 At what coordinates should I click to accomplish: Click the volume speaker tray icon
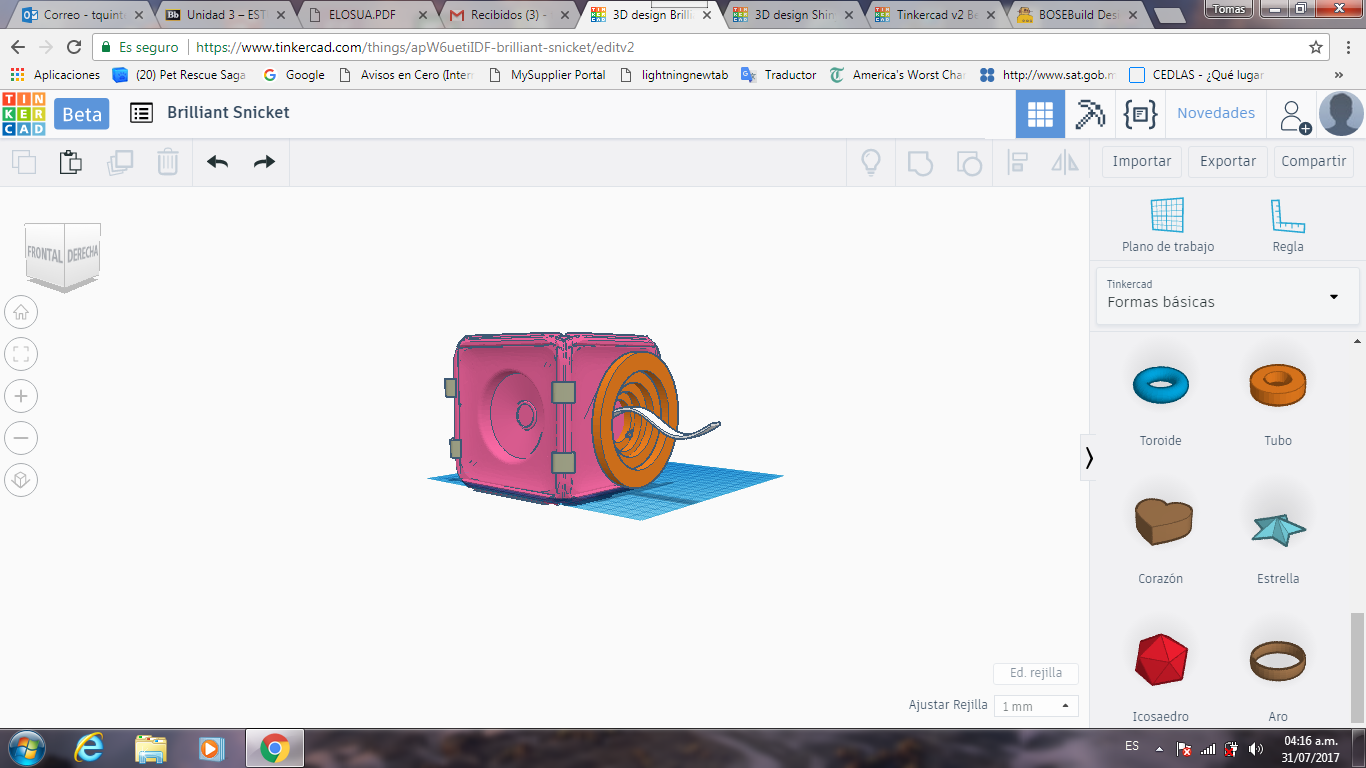pos(1255,748)
